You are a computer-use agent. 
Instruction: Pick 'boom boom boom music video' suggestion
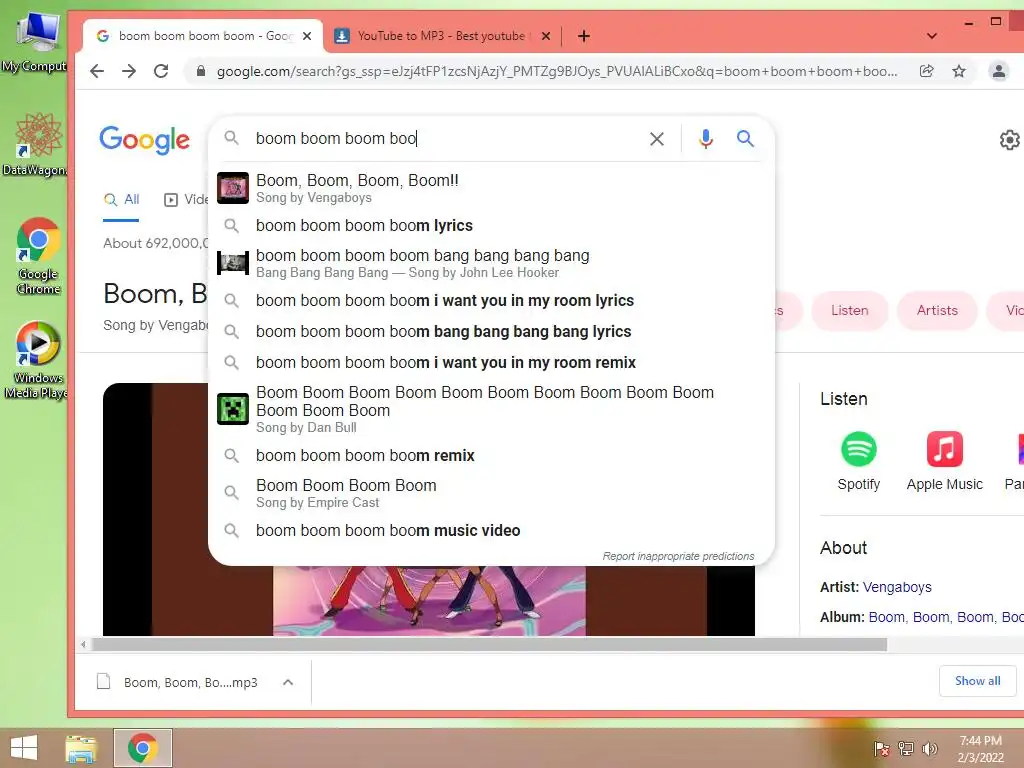coord(491,531)
